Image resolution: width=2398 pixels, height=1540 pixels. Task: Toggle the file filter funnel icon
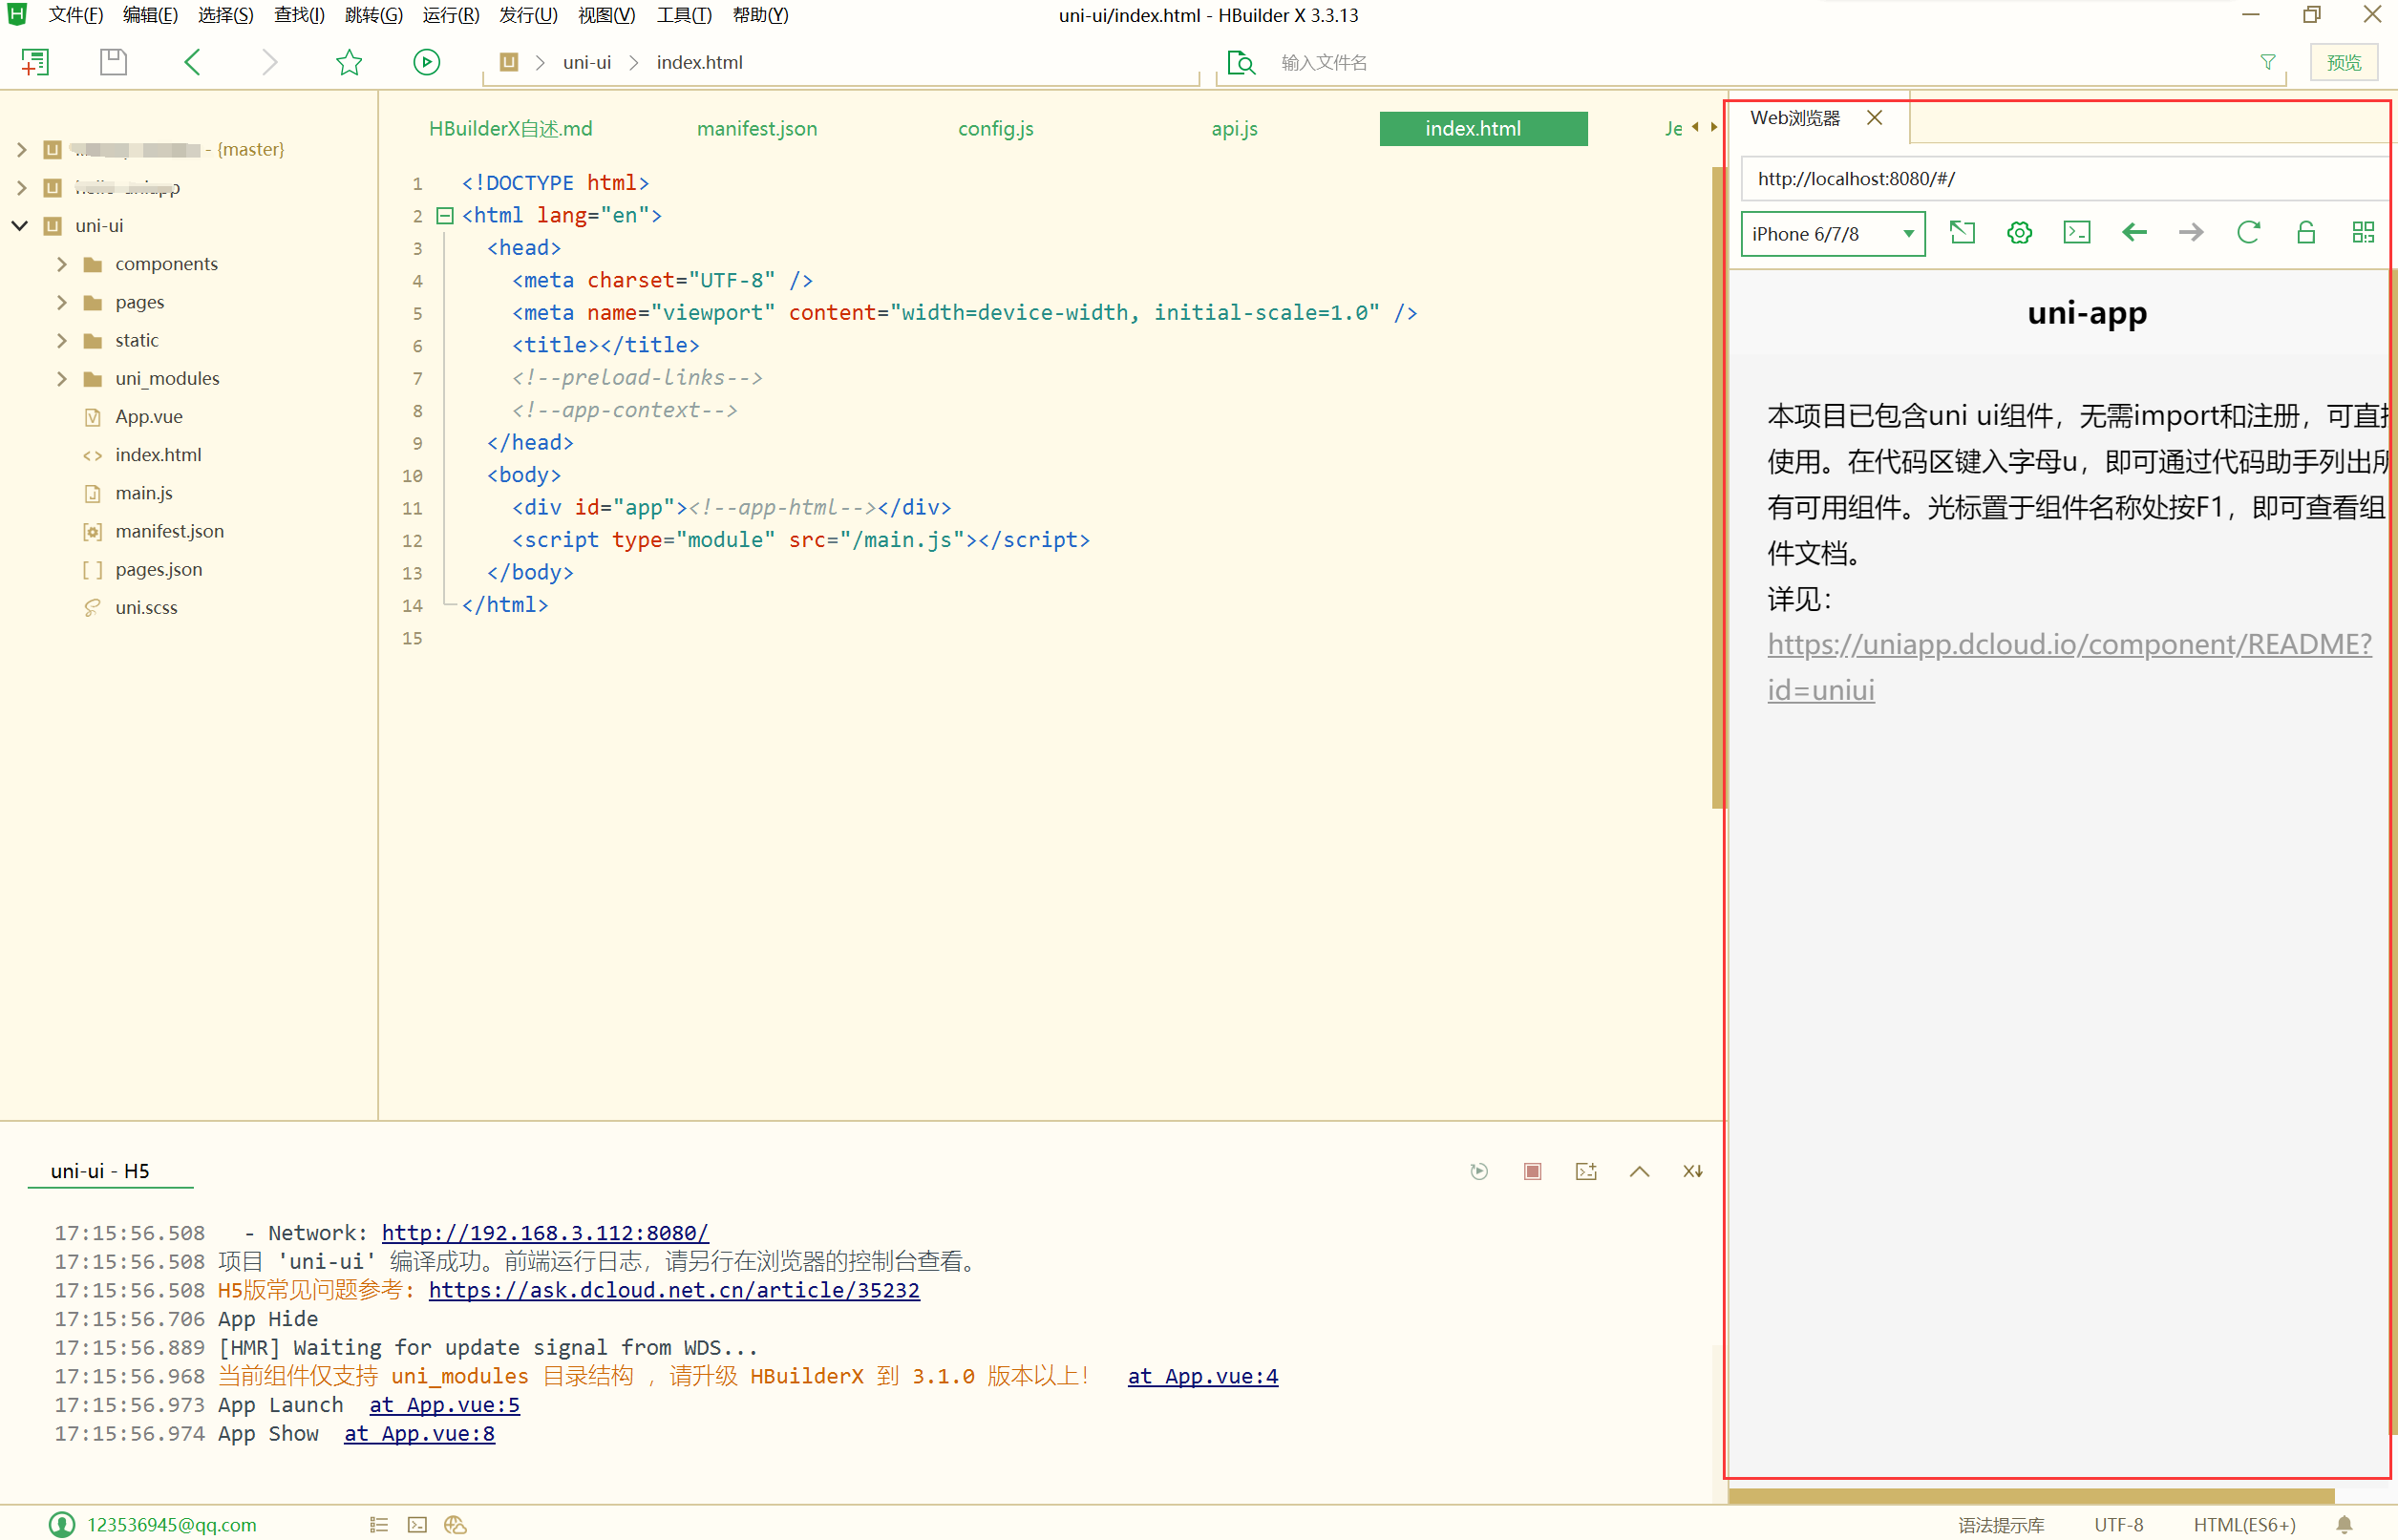coord(2268,62)
